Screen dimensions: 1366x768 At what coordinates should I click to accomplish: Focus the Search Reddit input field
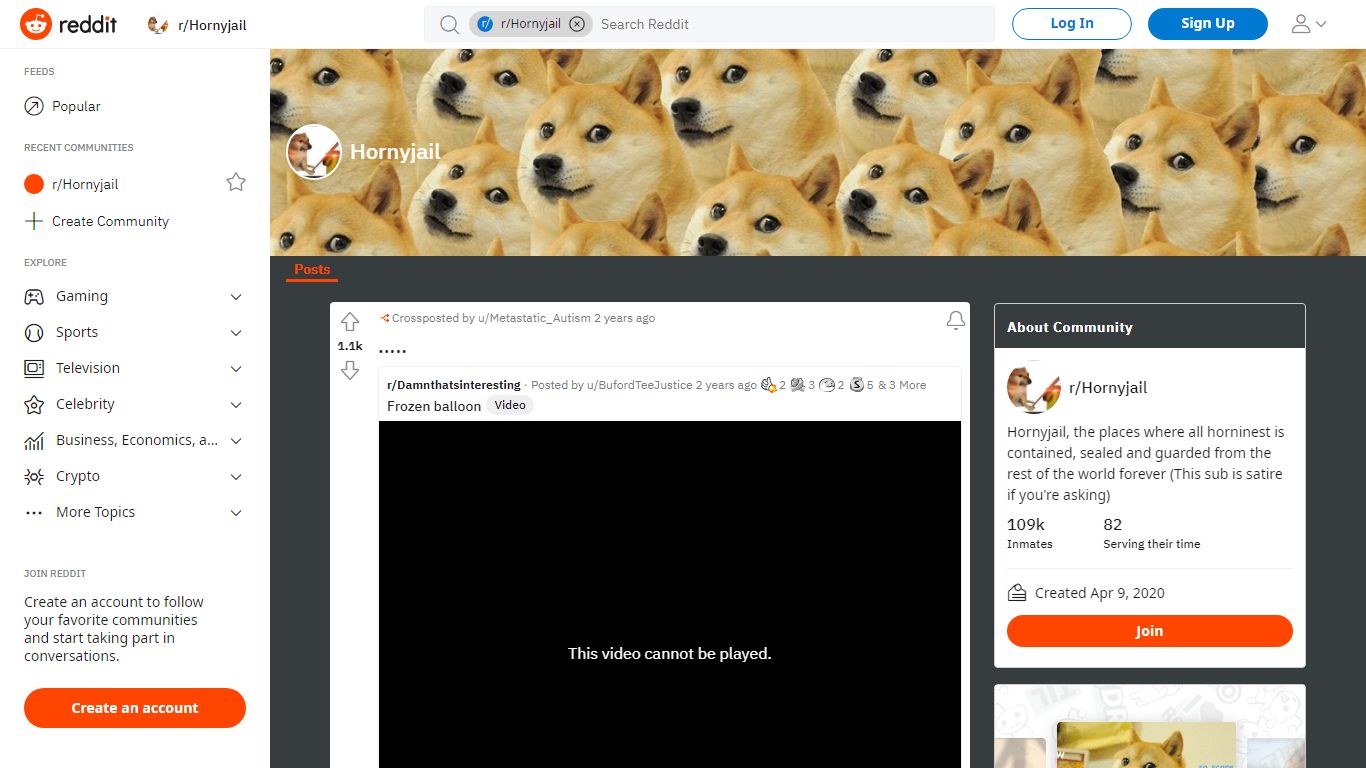coord(790,24)
